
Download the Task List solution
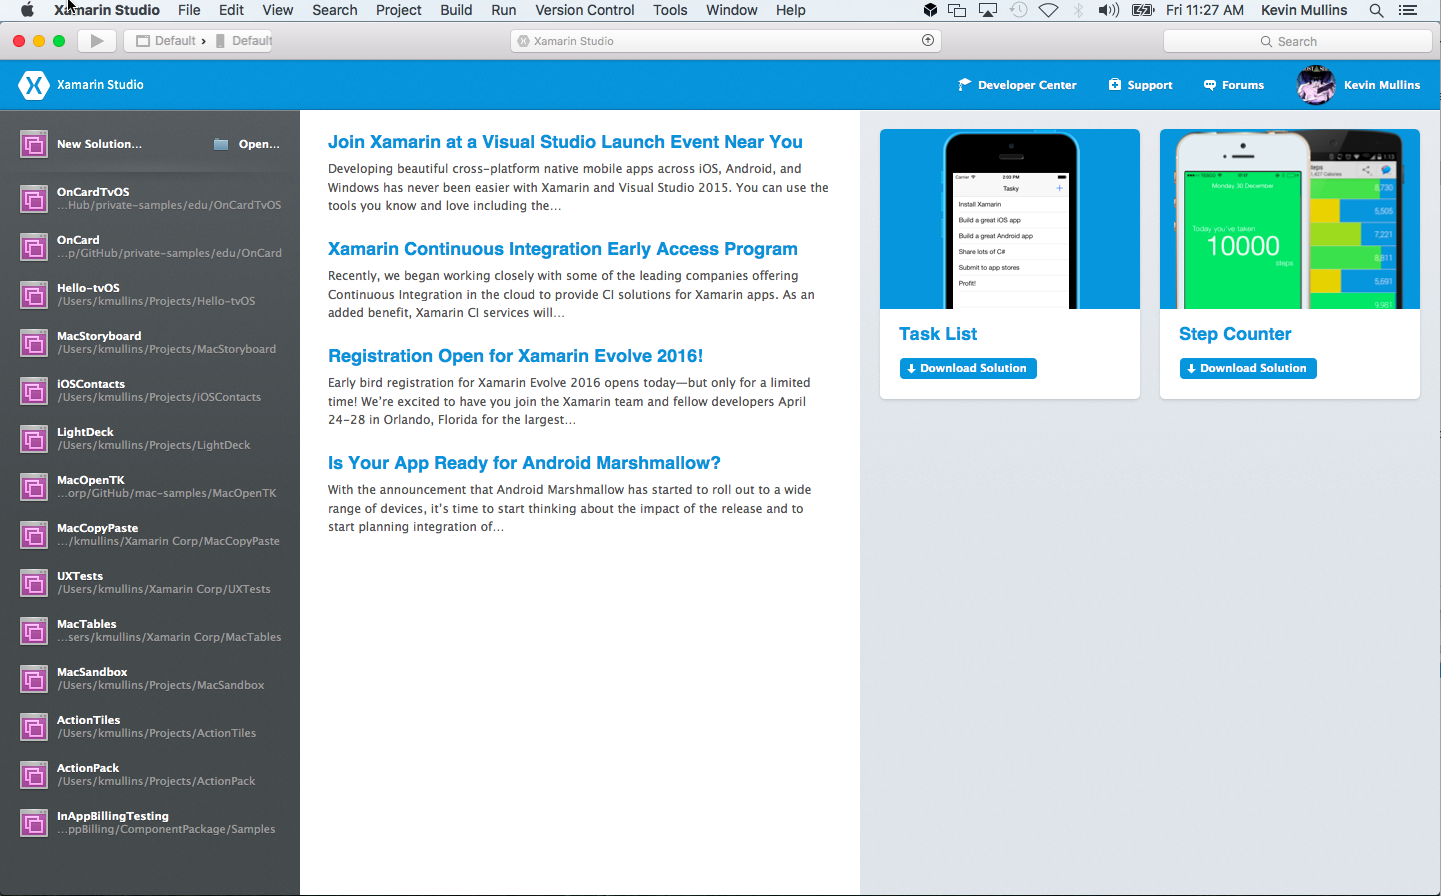tap(967, 368)
